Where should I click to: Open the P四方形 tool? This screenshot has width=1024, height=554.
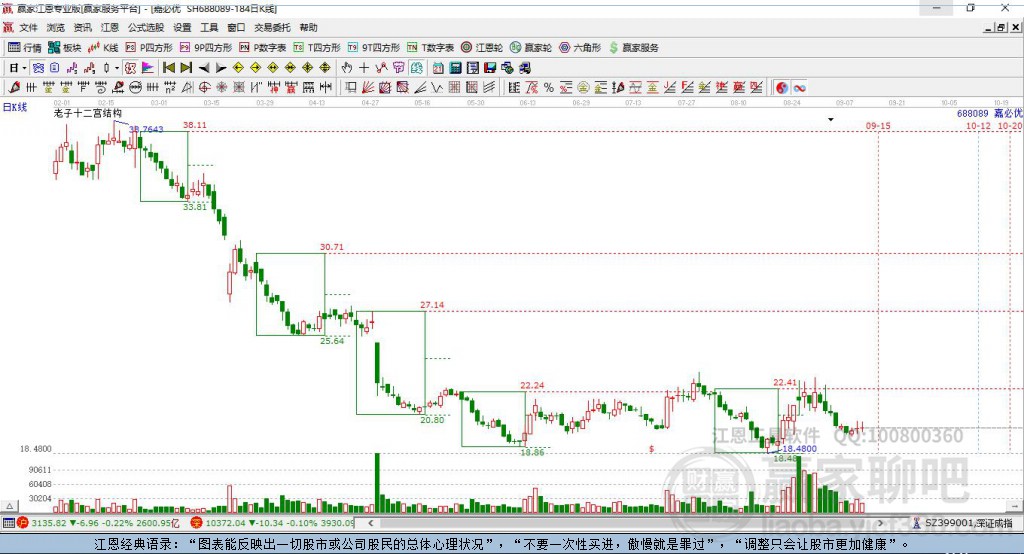(149, 48)
